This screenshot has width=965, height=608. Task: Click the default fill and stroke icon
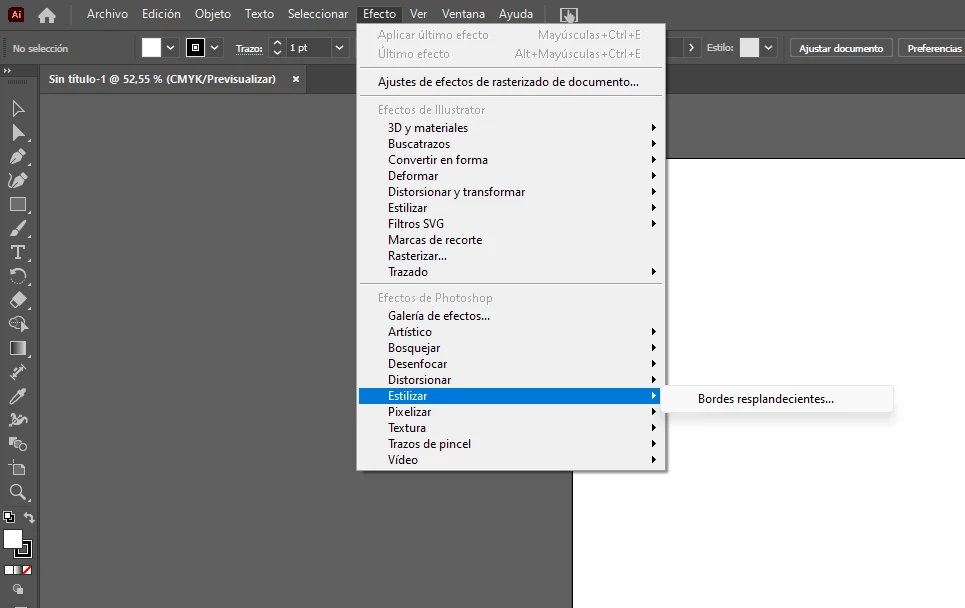(9, 517)
